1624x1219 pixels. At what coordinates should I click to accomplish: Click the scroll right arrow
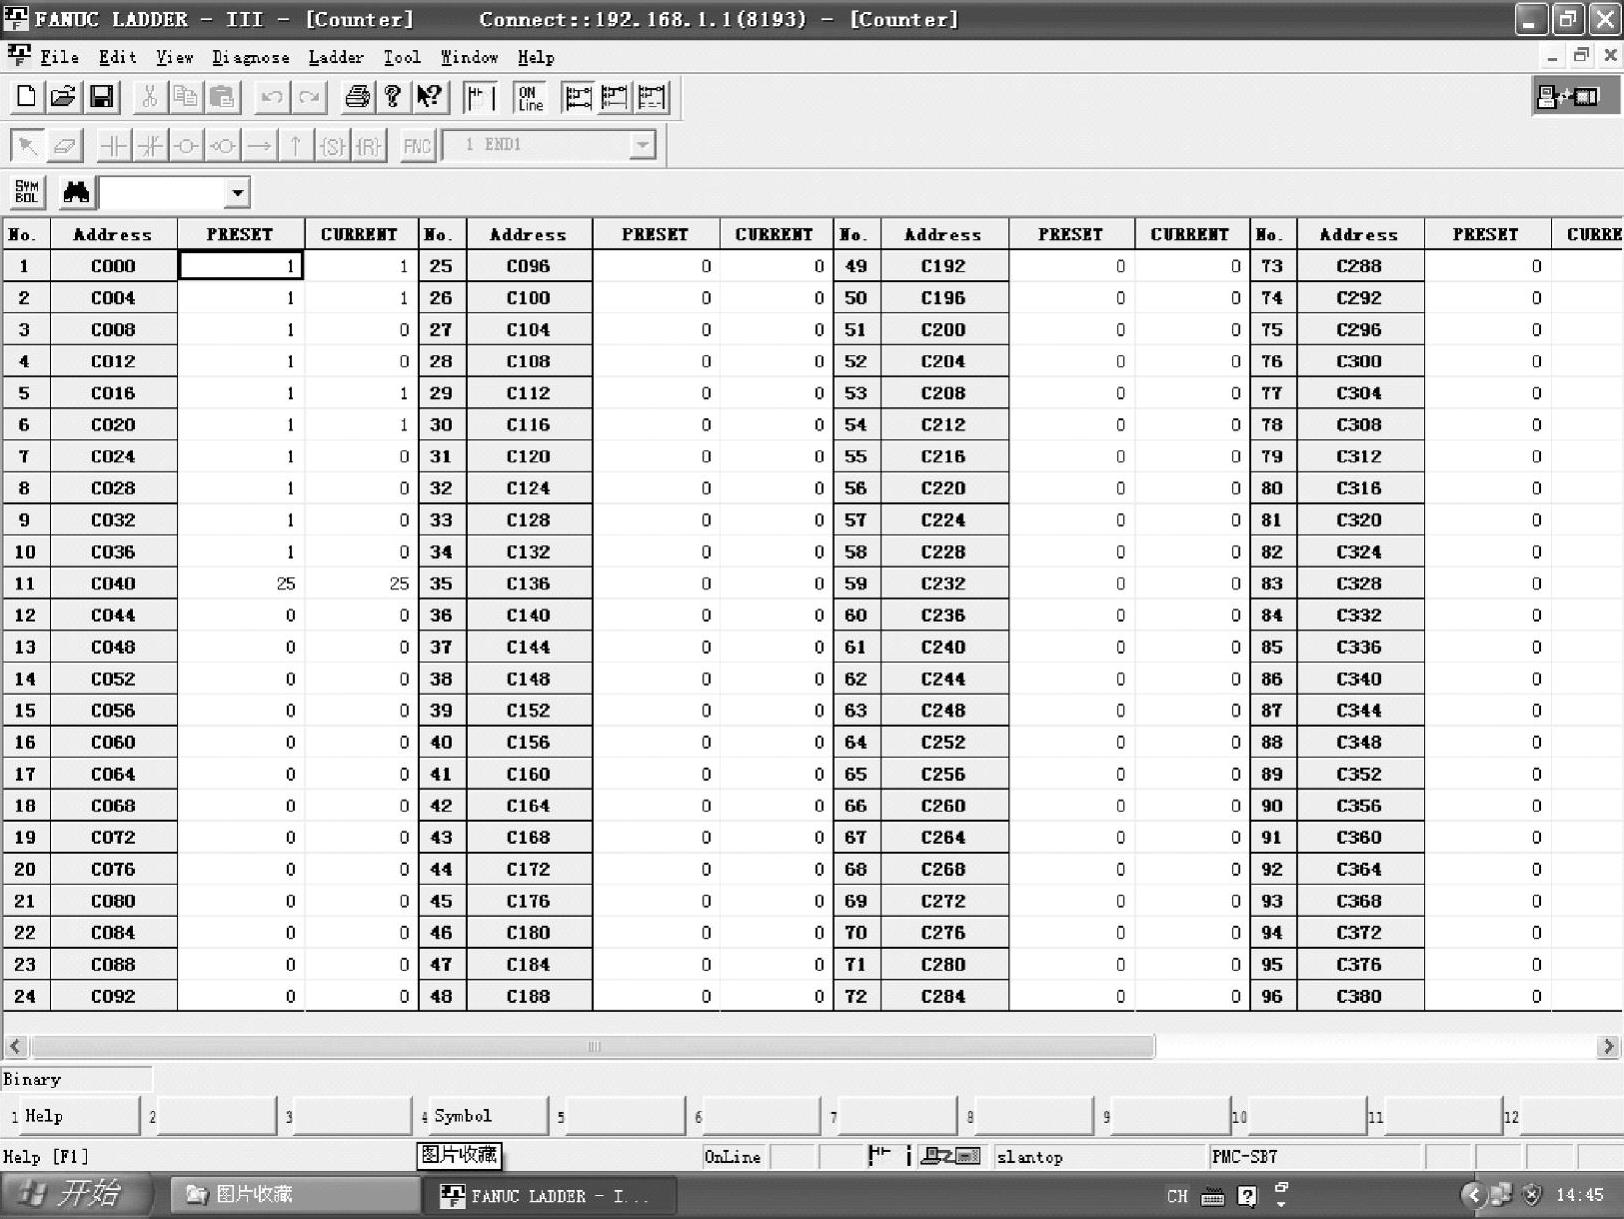click(1608, 1046)
